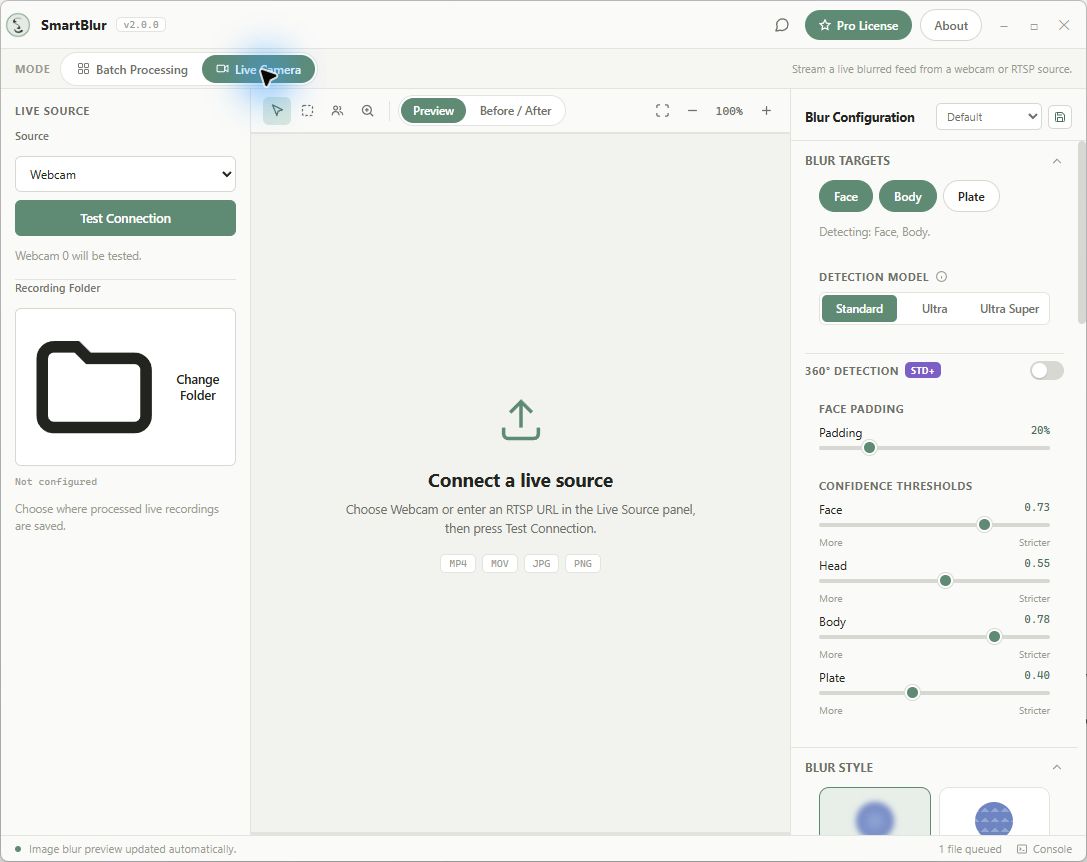This screenshot has height=862, width=1087.
Task: Click the fit-to-screen icon
Action: pyautogui.click(x=662, y=111)
